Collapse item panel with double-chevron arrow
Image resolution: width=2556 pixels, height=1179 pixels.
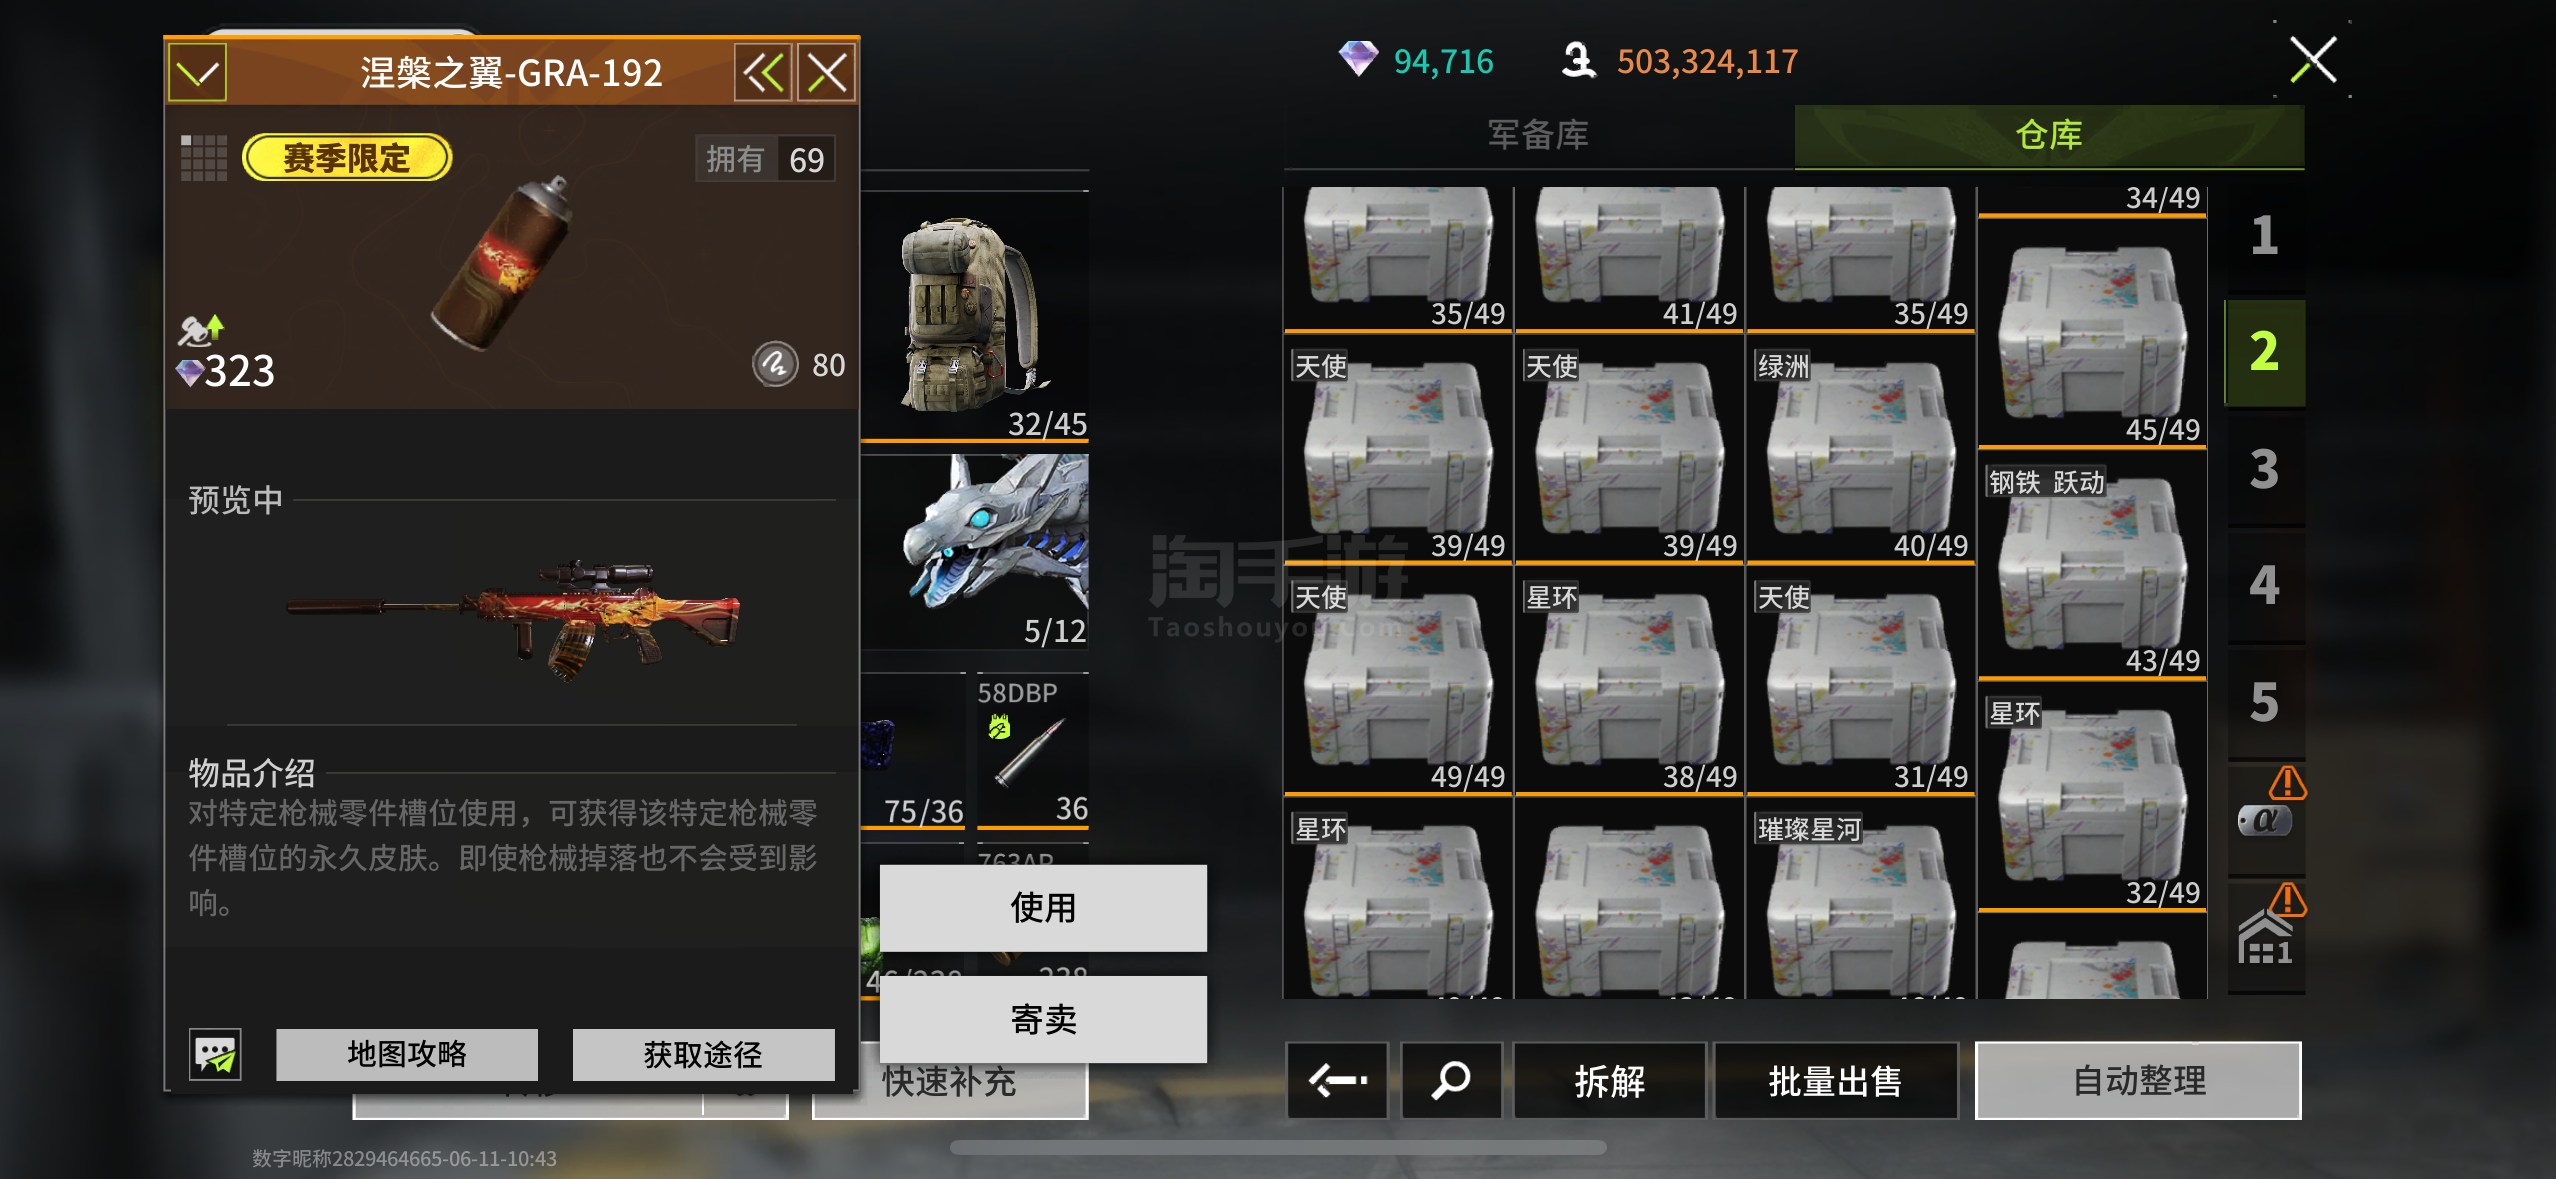coord(763,72)
